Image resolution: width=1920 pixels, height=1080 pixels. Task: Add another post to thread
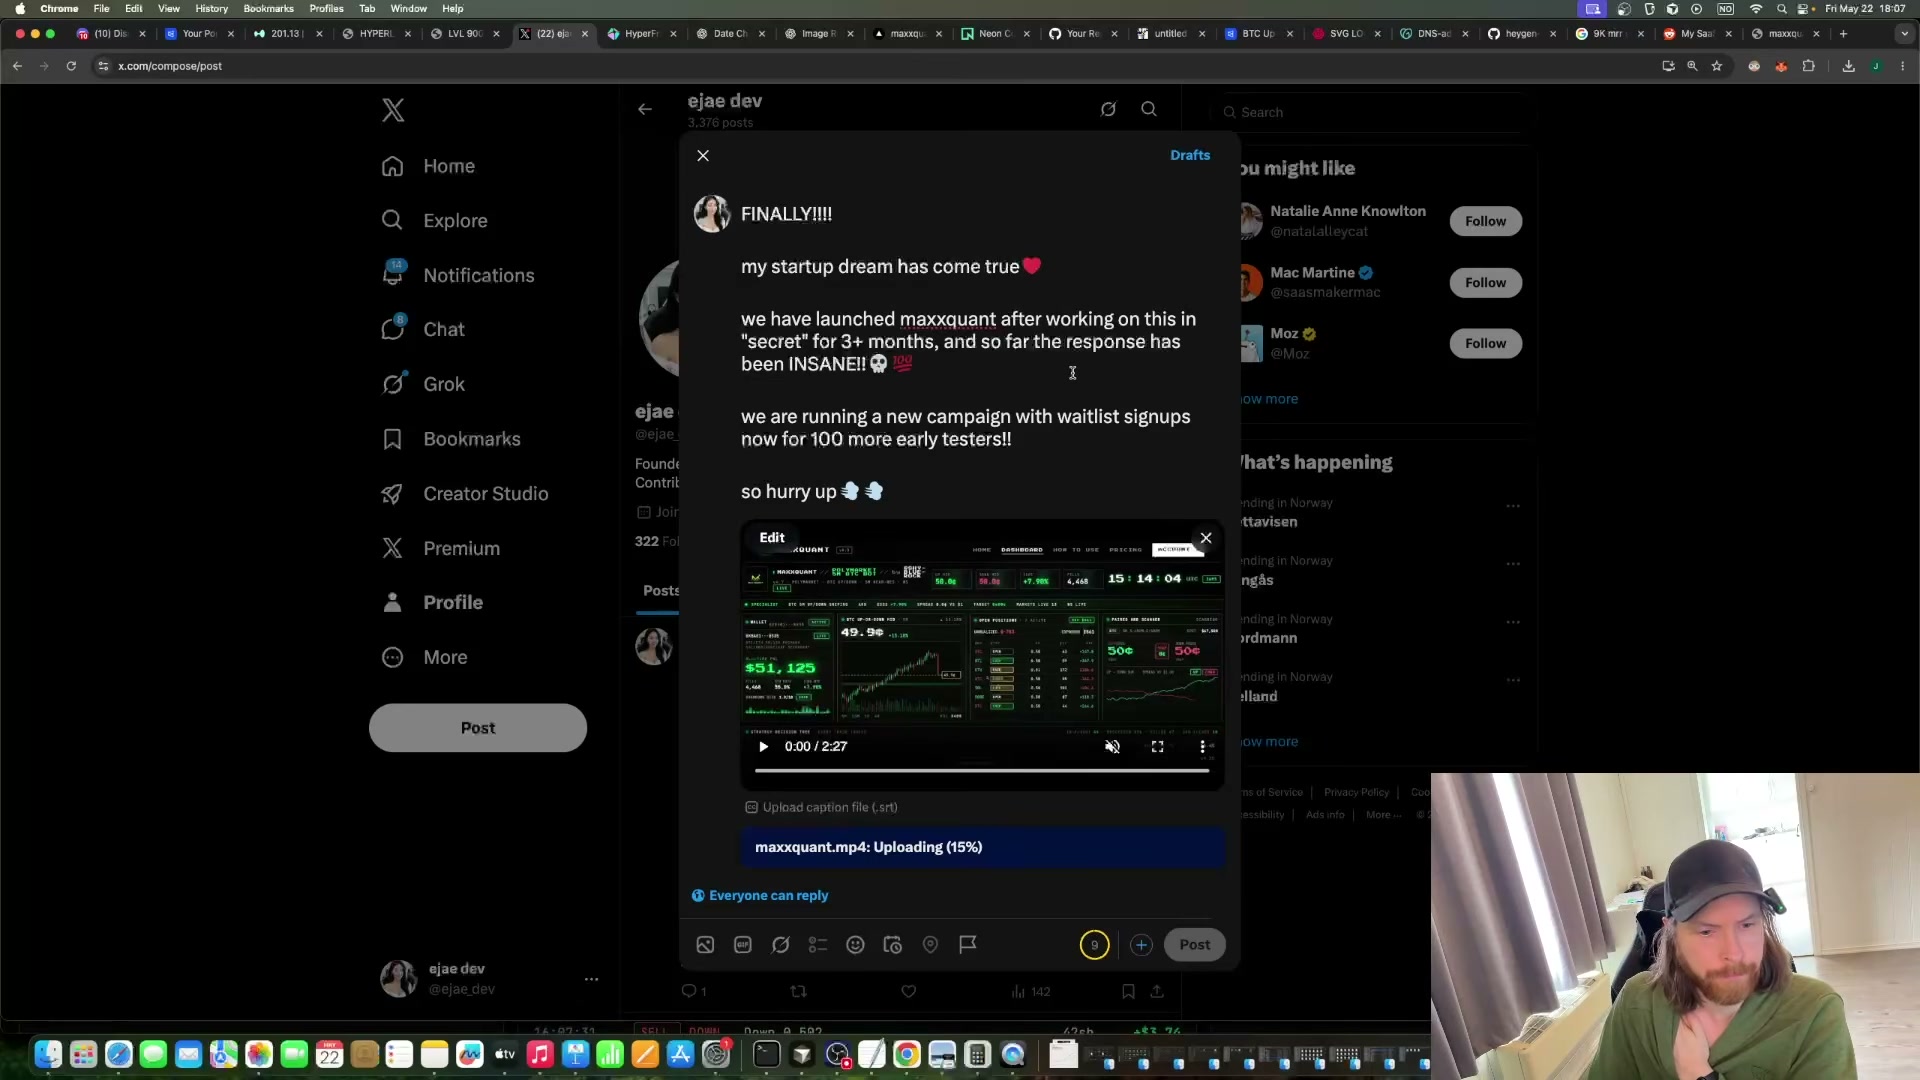tap(1141, 945)
